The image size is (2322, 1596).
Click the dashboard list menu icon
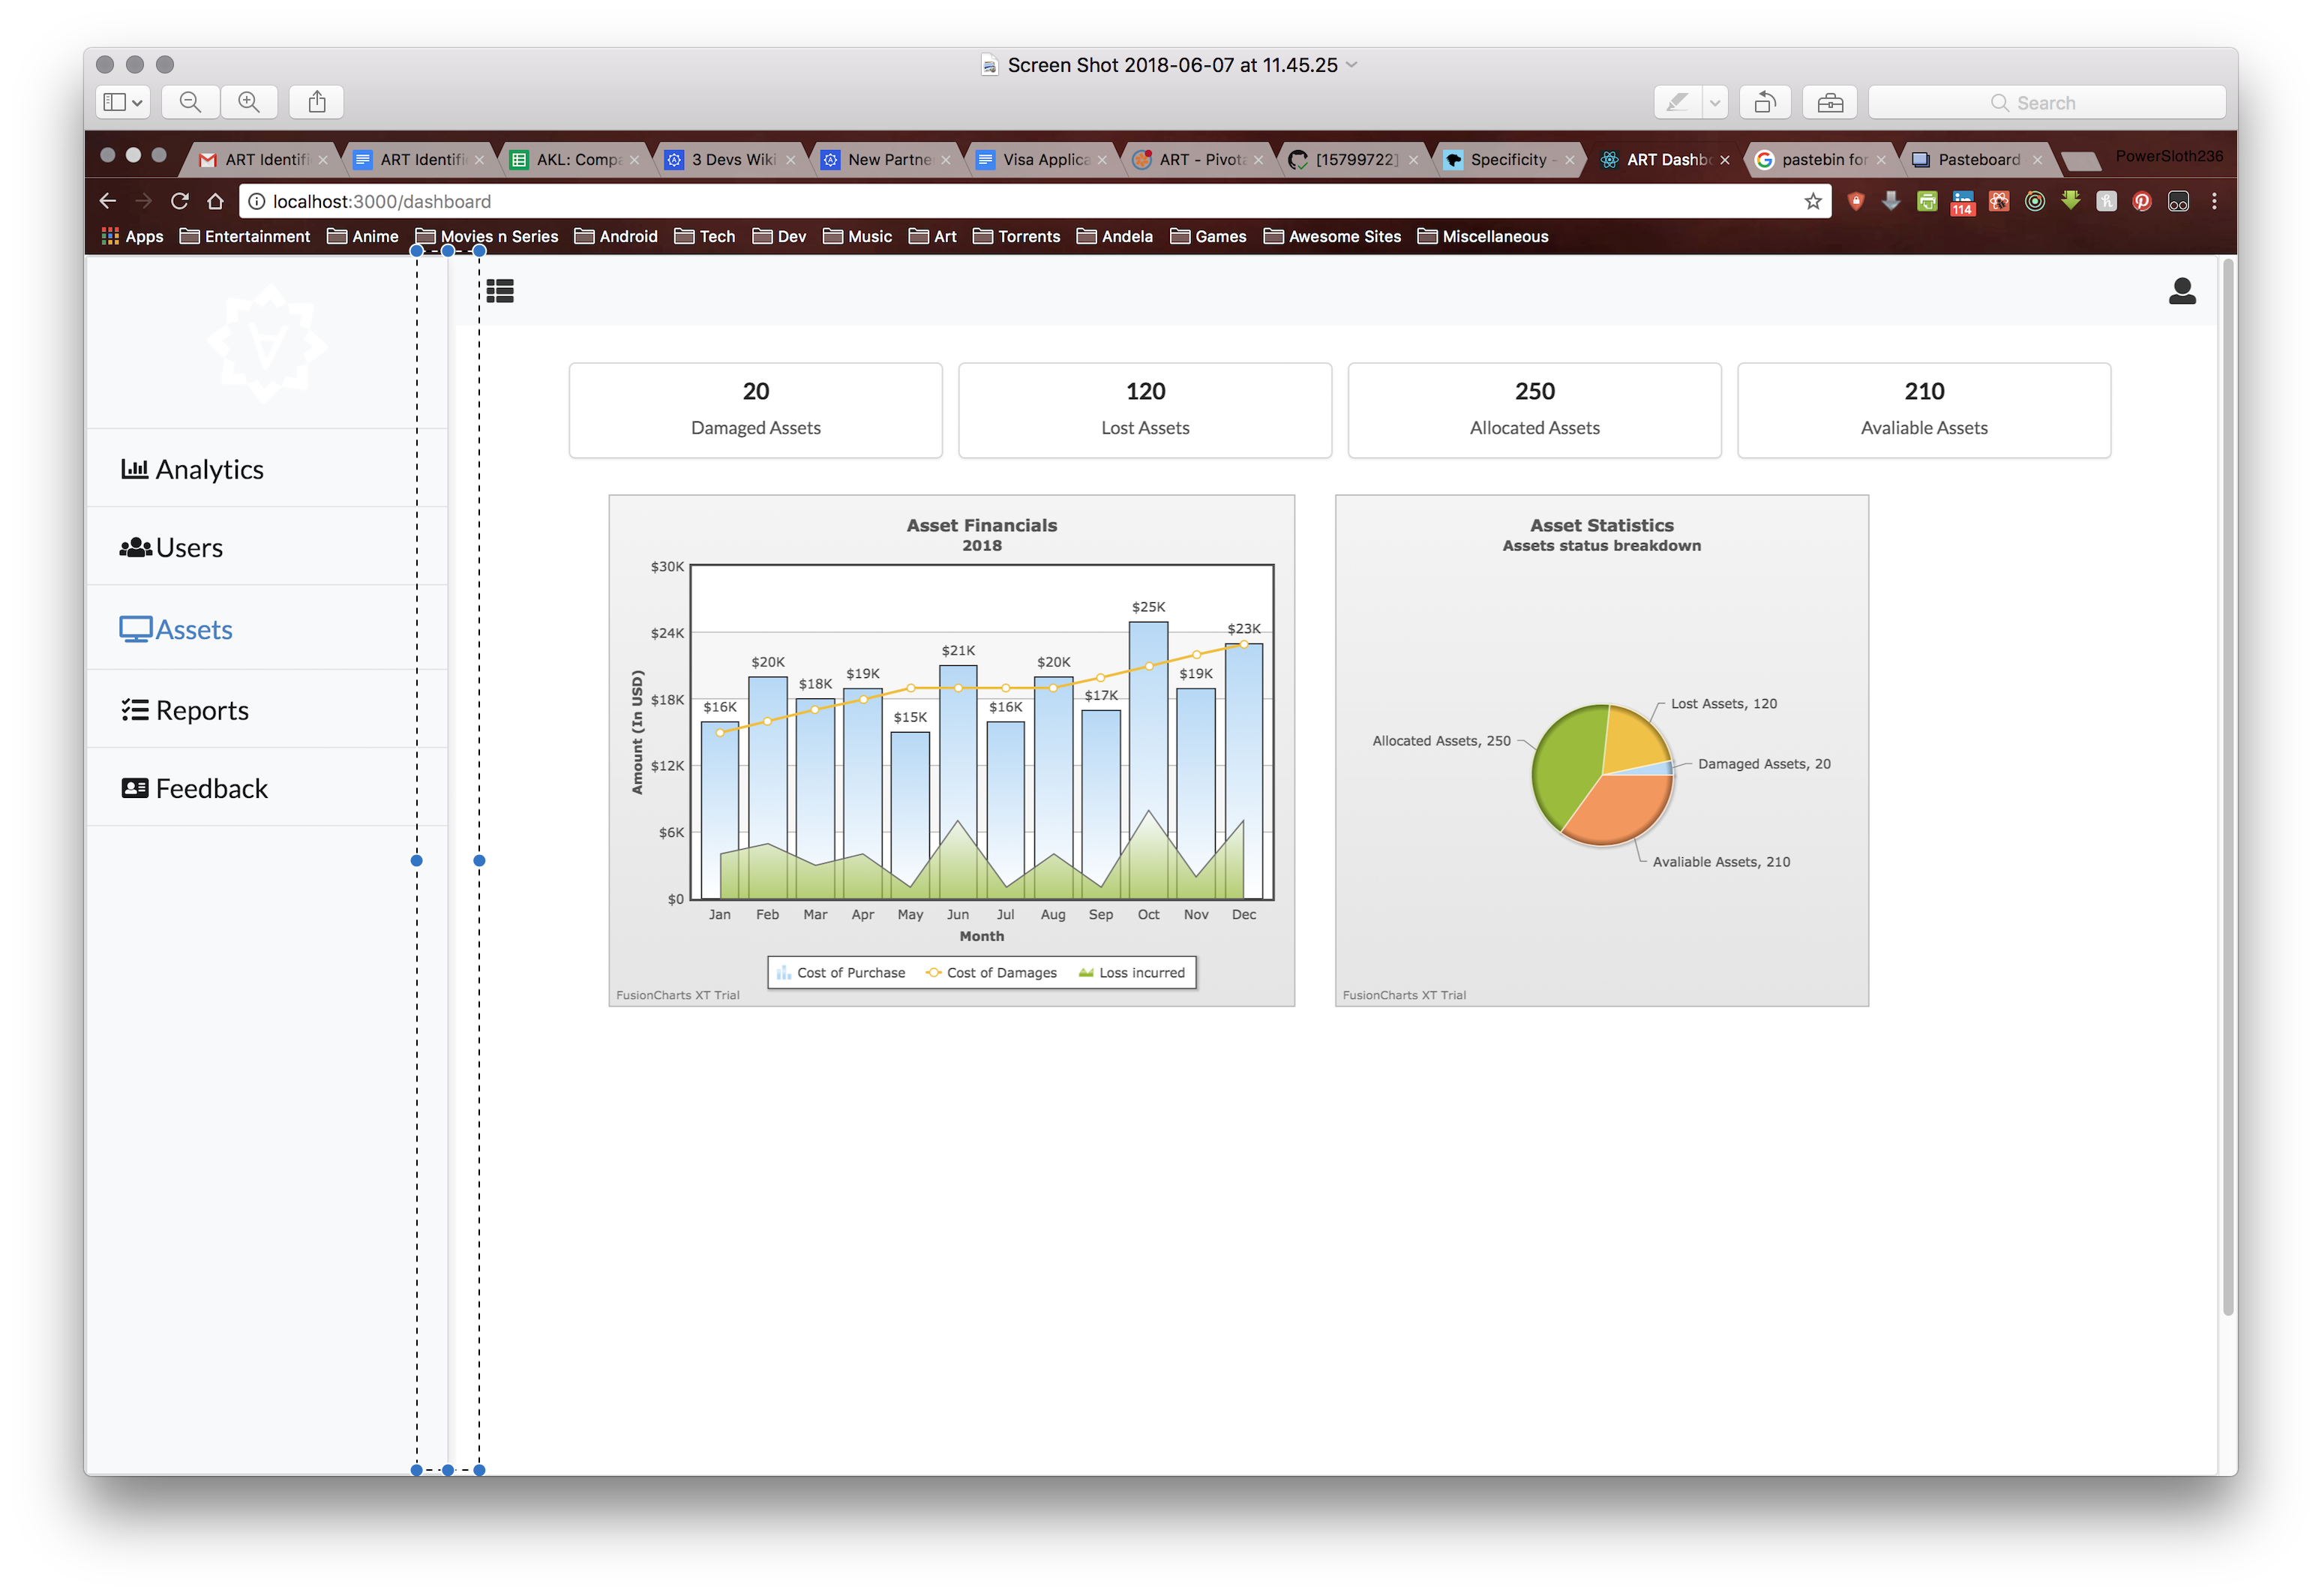[x=500, y=291]
